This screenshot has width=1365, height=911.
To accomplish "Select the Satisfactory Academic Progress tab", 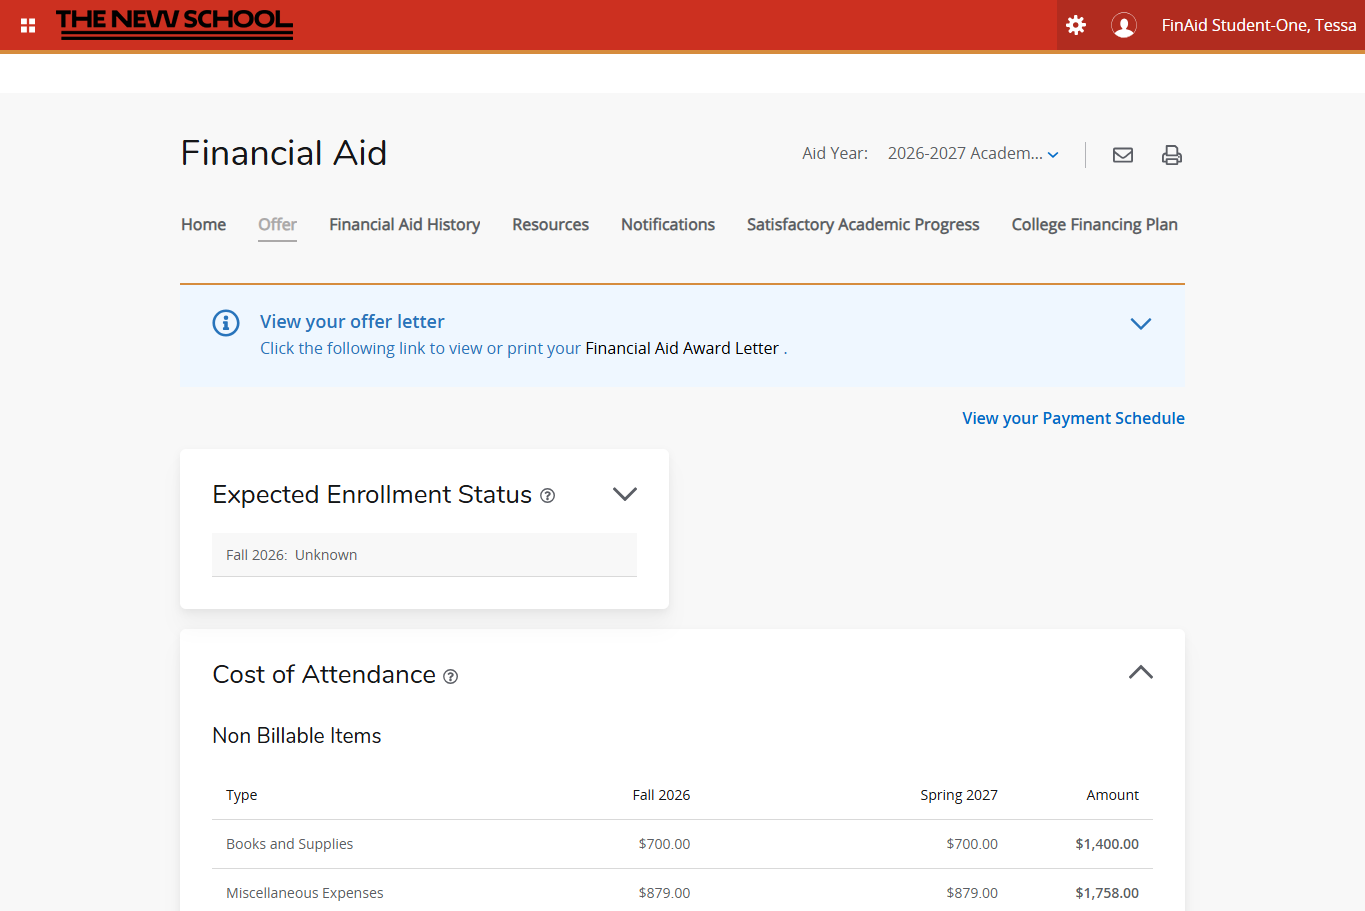I will tap(862, 225).
